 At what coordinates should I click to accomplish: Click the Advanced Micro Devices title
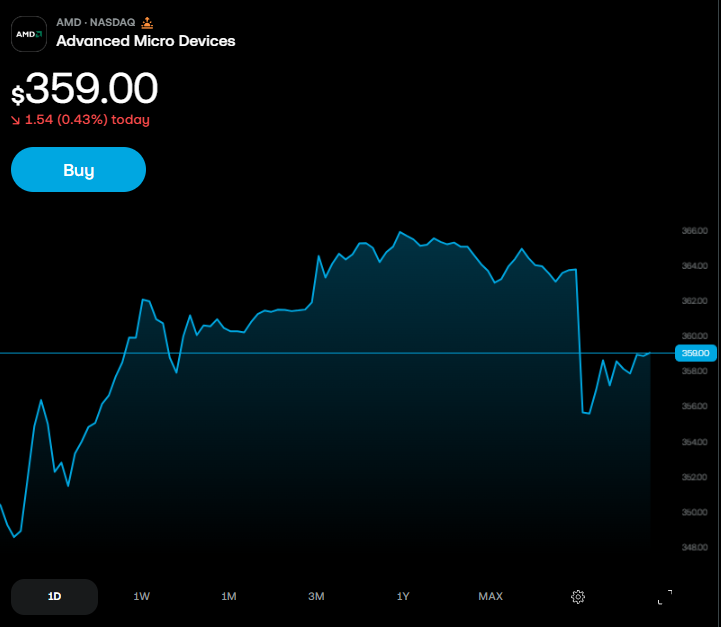point(146,41)
